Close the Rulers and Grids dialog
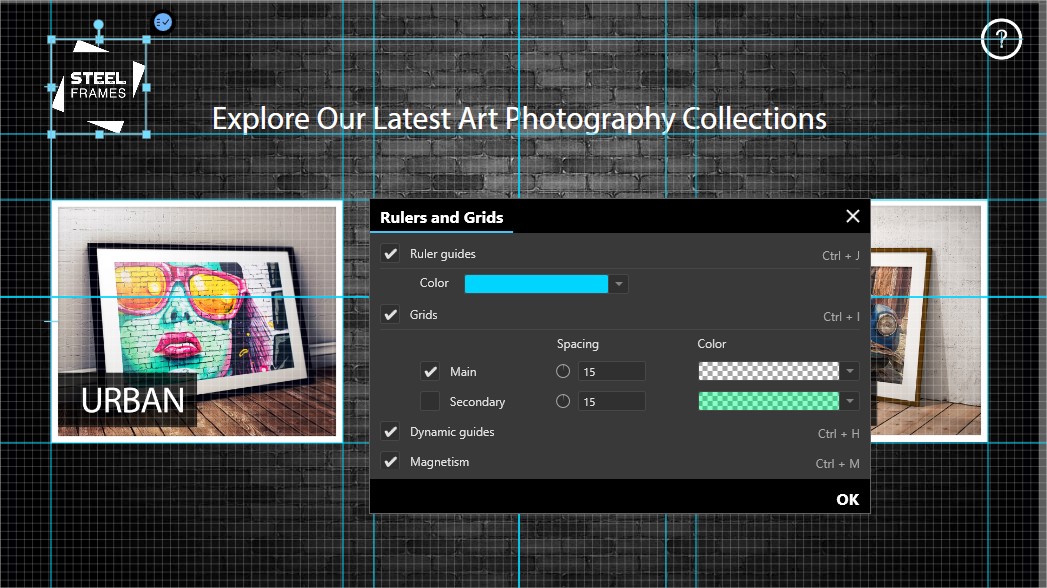The width and height of the screenshot is (1047, 588). coord(853,216)
